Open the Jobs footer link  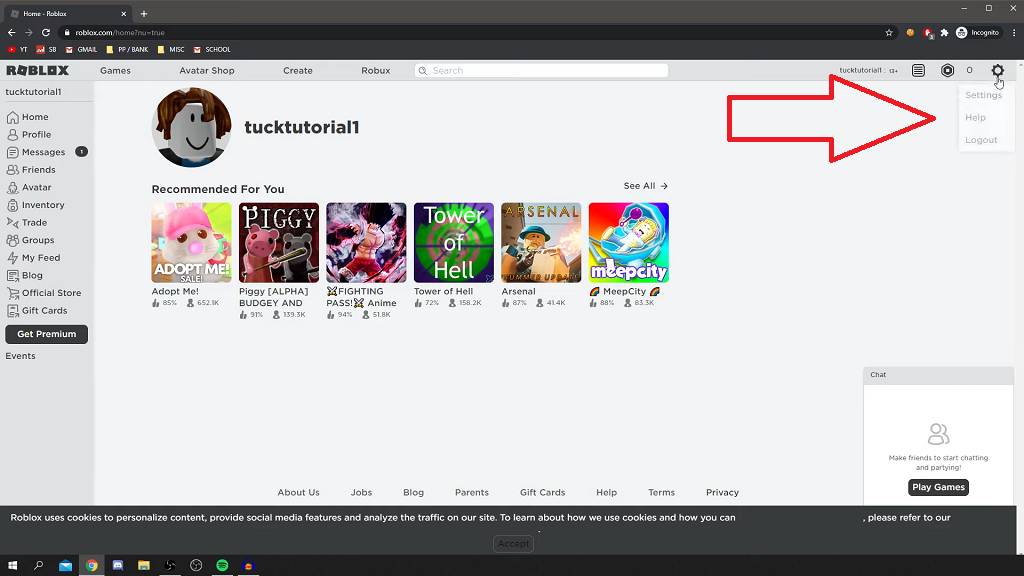[361, 492]
